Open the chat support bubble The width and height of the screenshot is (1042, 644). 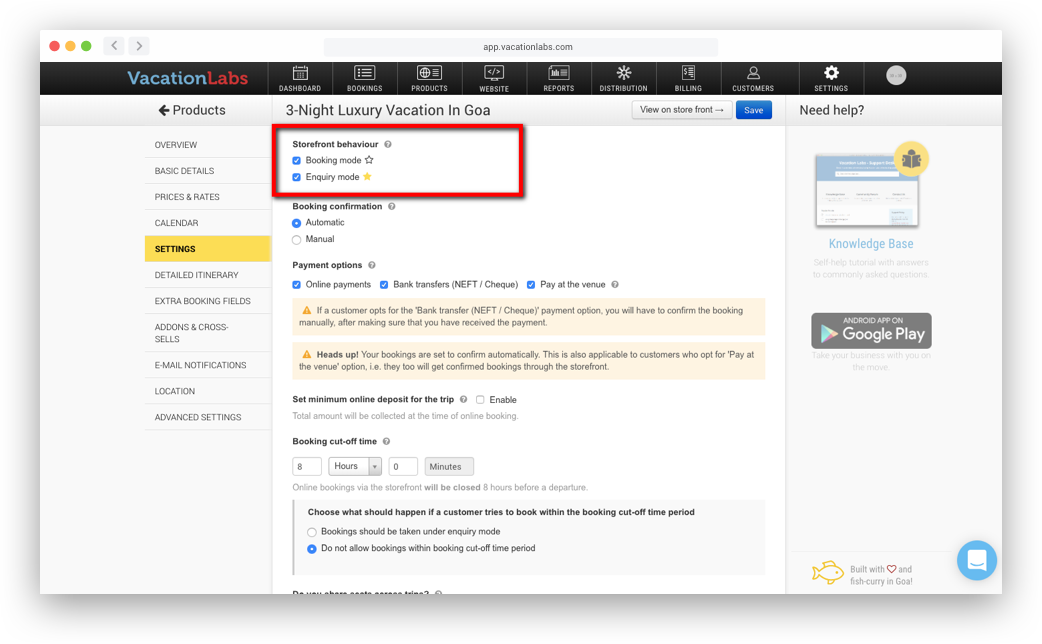[x=976, y=560]
